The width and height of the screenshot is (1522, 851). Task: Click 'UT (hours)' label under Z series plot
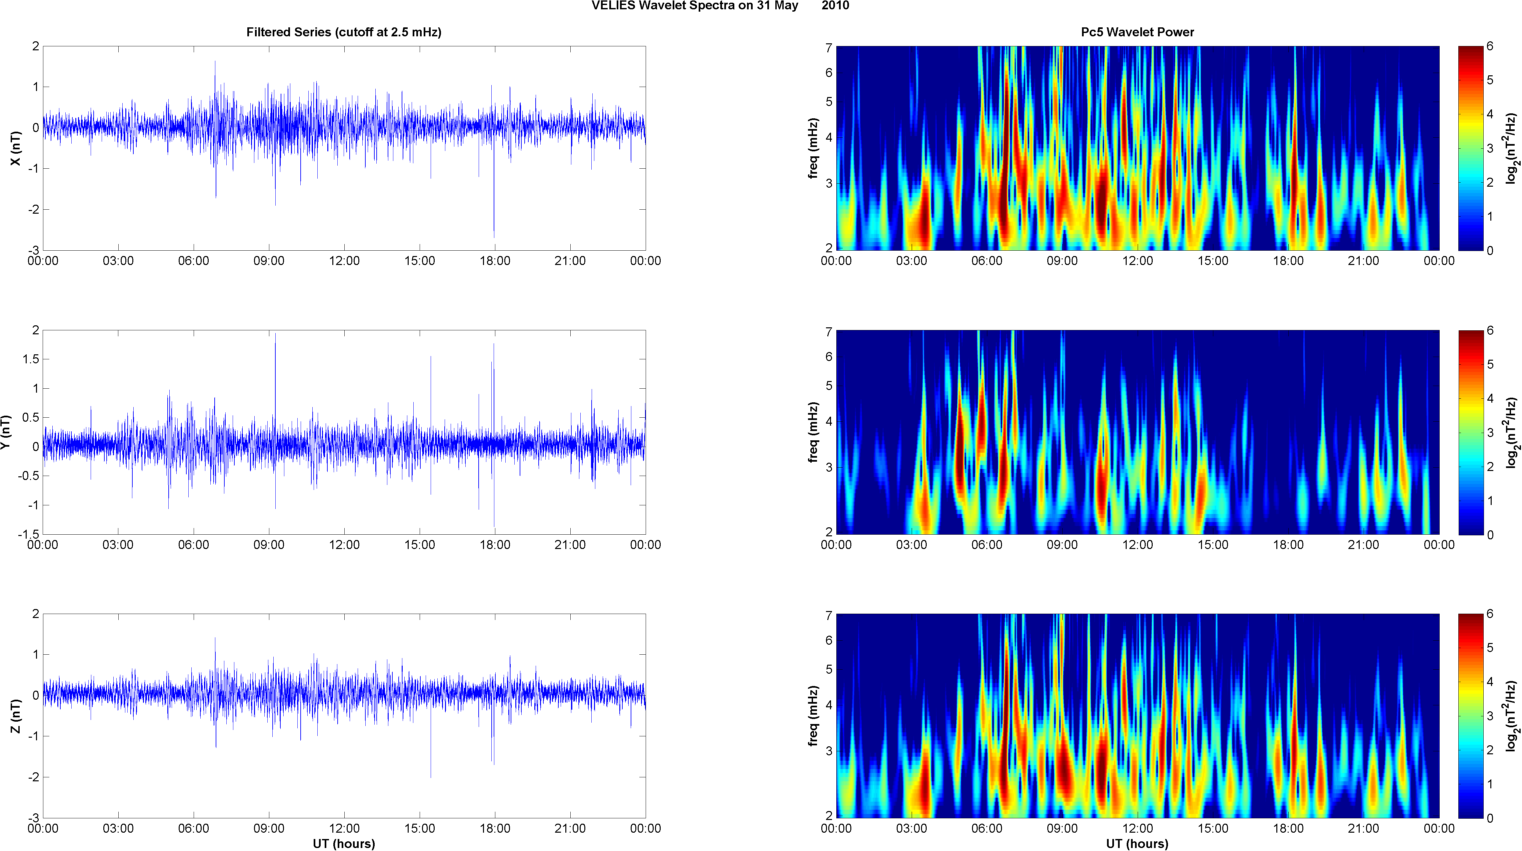[343, 843]
